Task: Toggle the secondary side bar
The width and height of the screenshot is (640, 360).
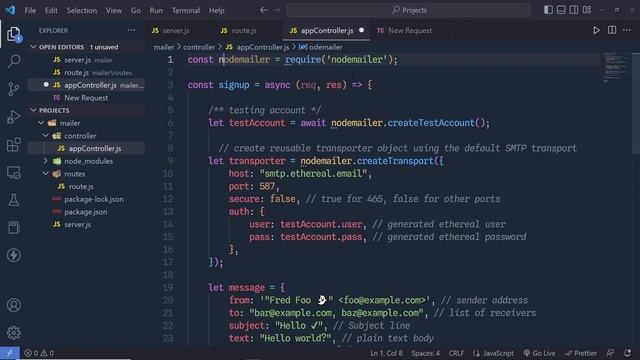Action: point(574,10)
